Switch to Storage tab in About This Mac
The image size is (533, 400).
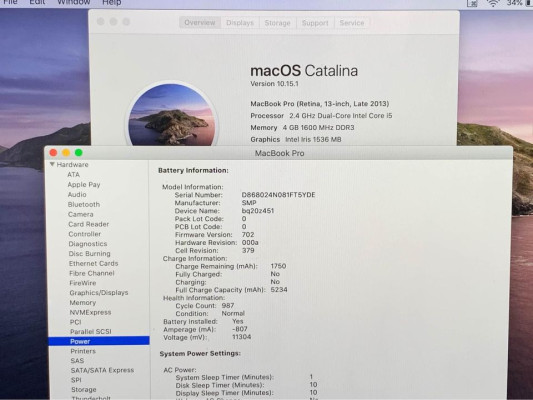point(277,23)
